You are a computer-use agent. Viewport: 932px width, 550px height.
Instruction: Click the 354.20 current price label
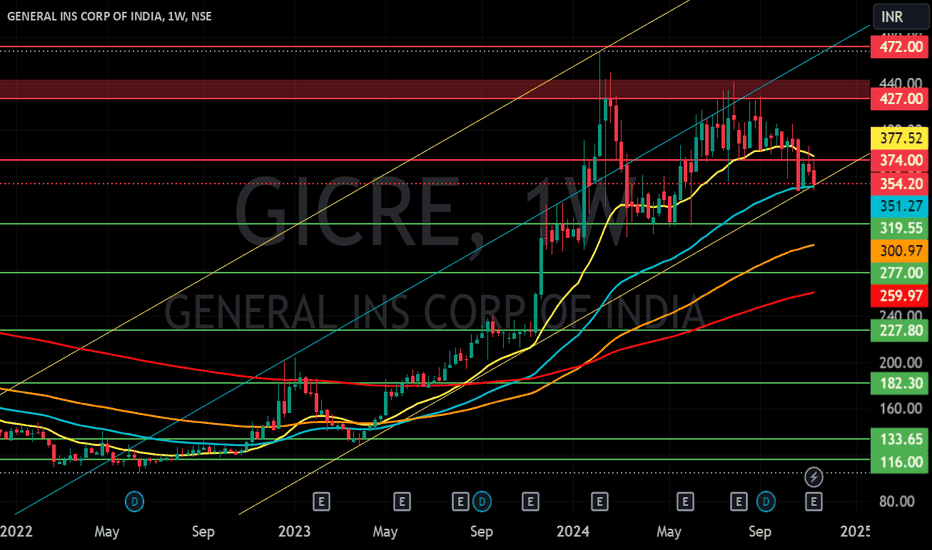point(899,184)
